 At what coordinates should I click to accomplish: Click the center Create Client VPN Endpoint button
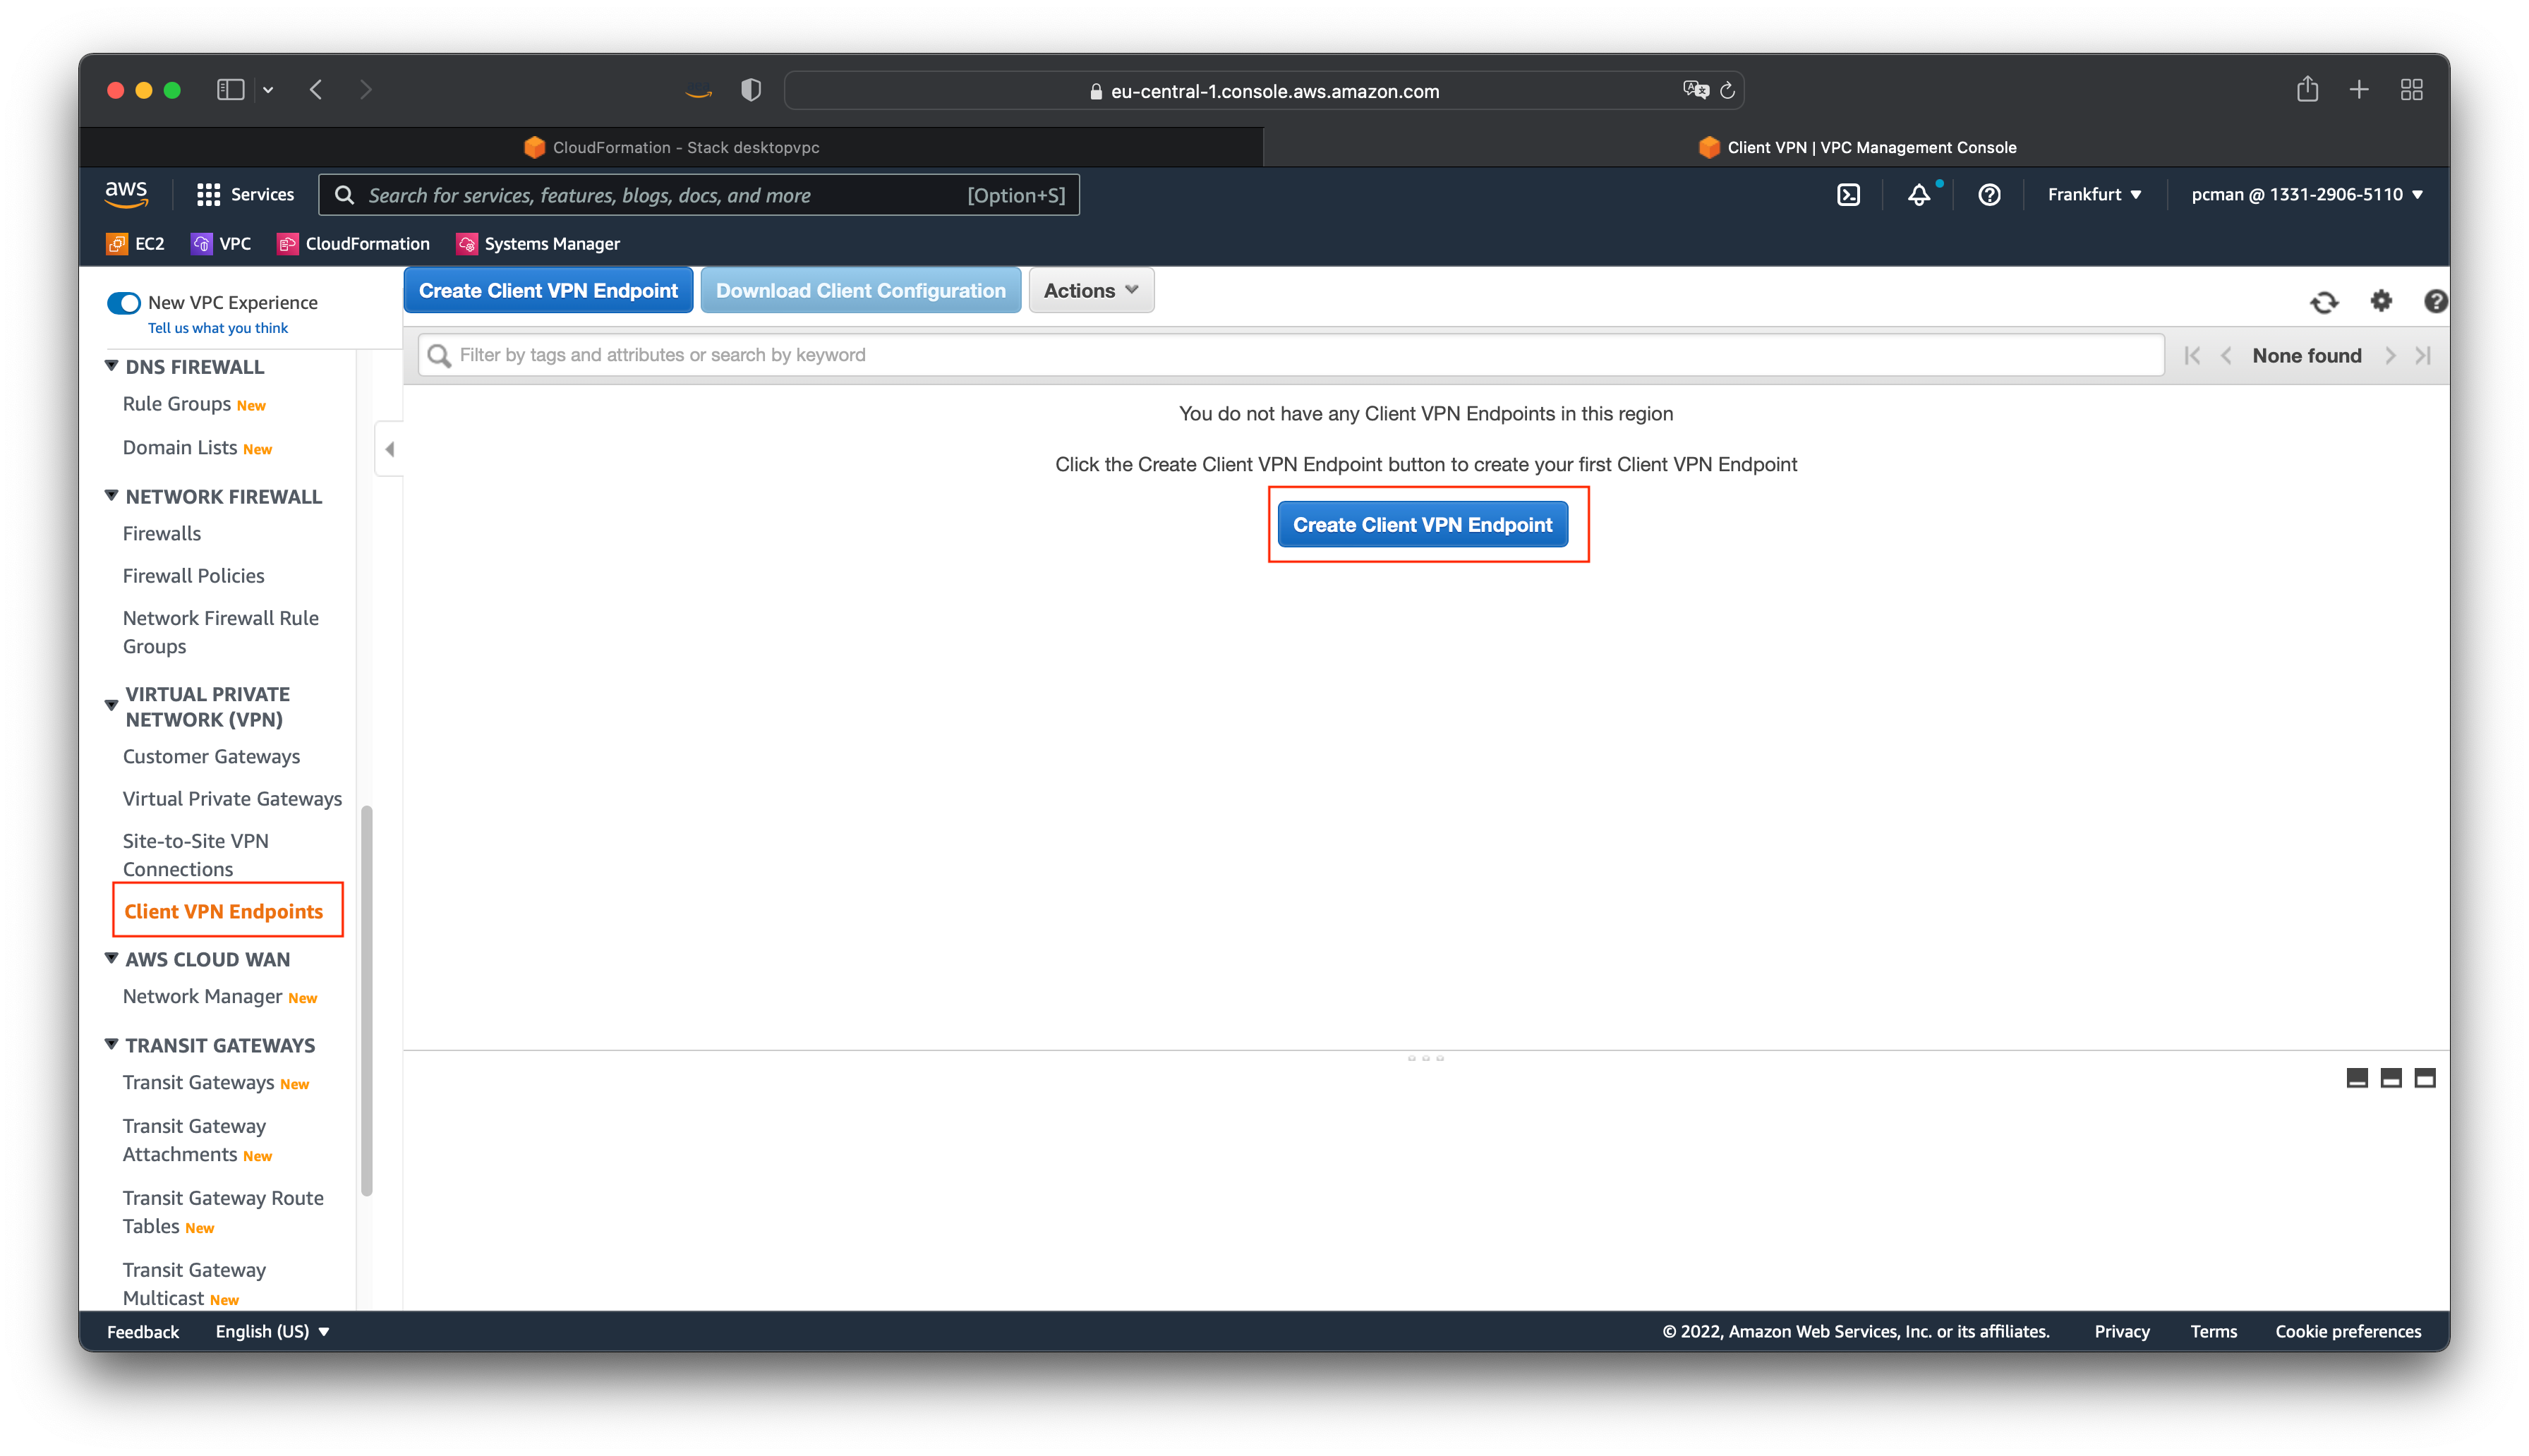coord(1422,524)
